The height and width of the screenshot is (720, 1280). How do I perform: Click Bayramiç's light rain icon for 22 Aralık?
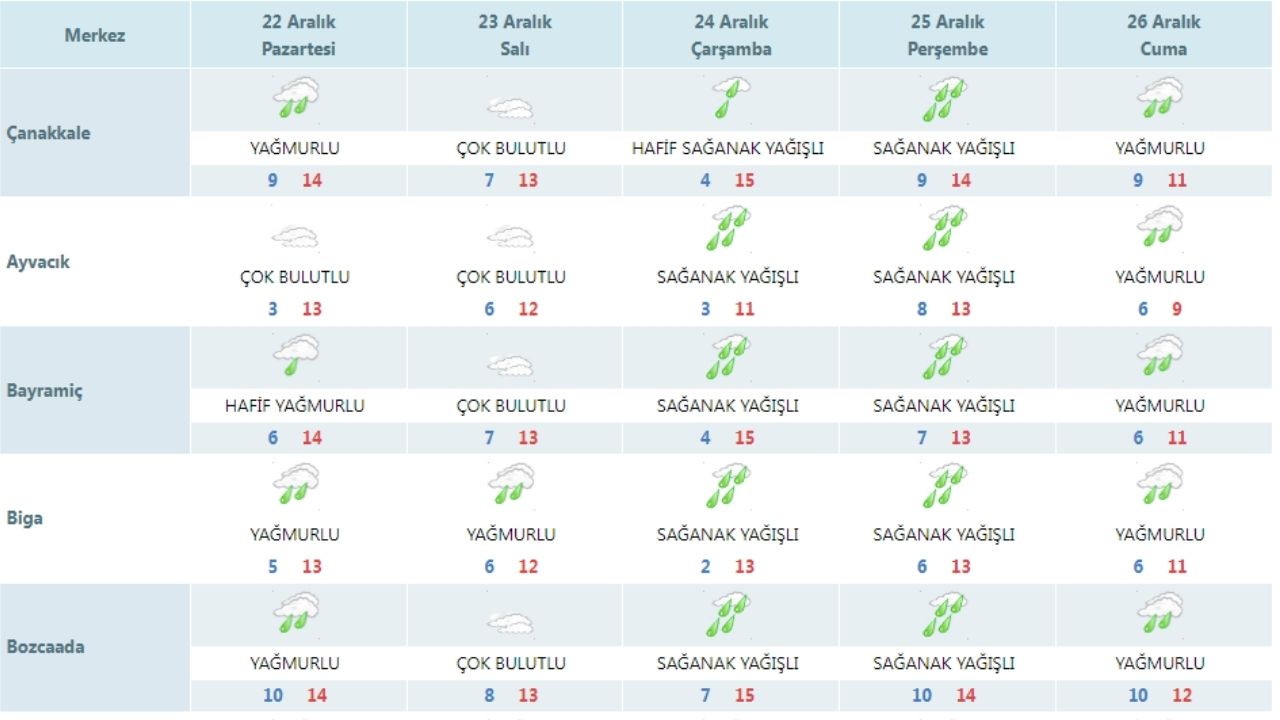pyautogui.click(x=296, y=355)
